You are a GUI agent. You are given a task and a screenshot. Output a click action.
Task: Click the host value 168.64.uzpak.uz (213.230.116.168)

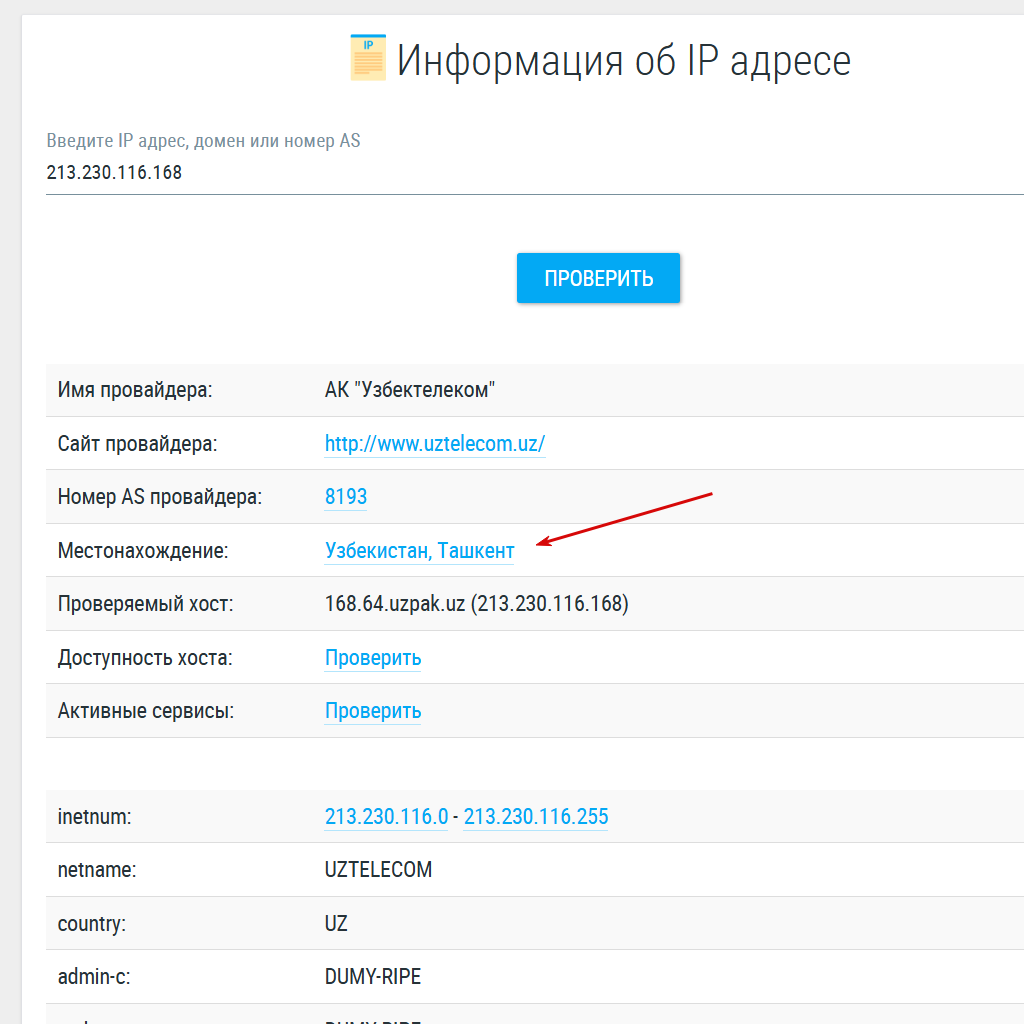[x=477, y=603]
